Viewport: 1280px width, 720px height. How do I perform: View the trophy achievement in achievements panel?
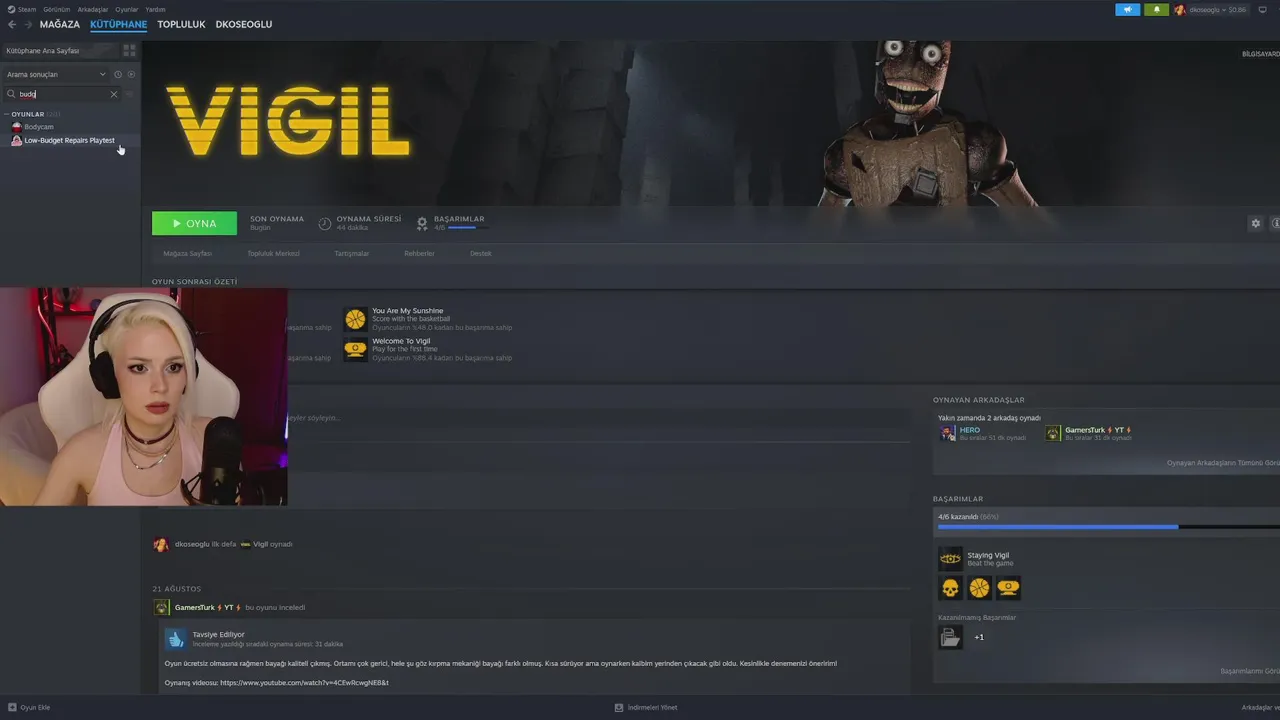pos(1008,588)
